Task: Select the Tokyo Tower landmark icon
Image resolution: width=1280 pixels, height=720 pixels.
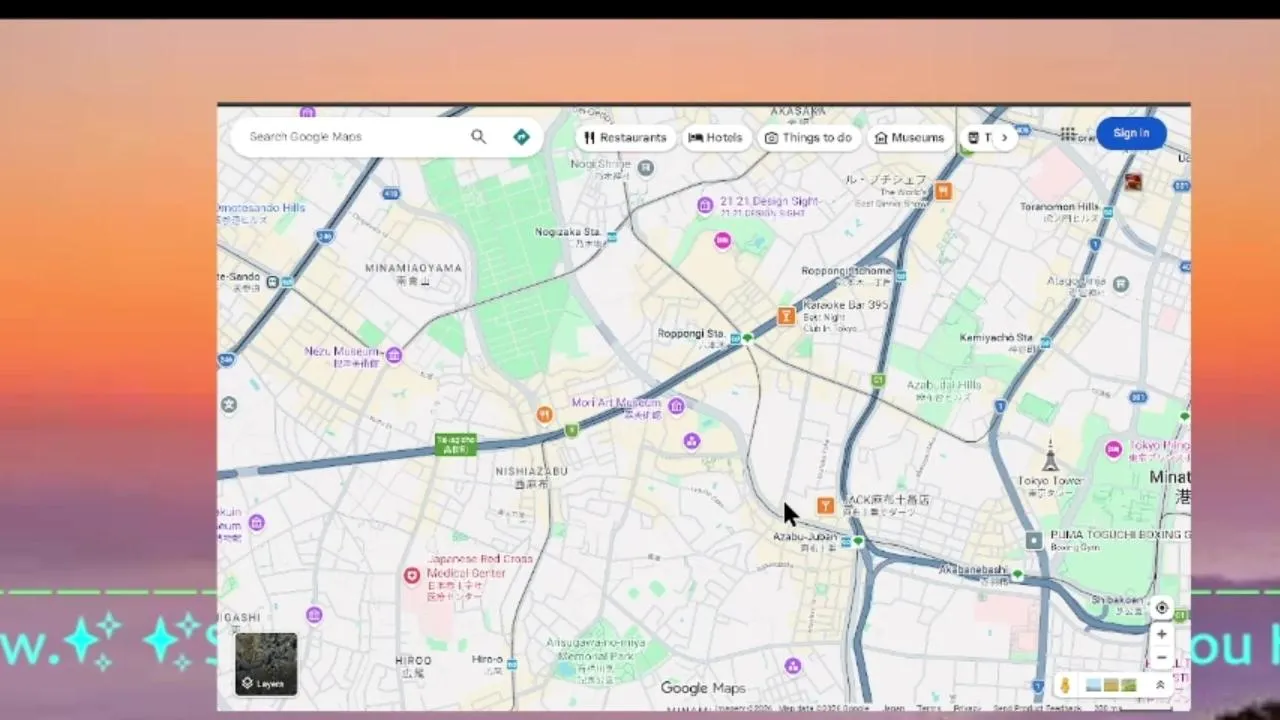Action: (1050, 456)
